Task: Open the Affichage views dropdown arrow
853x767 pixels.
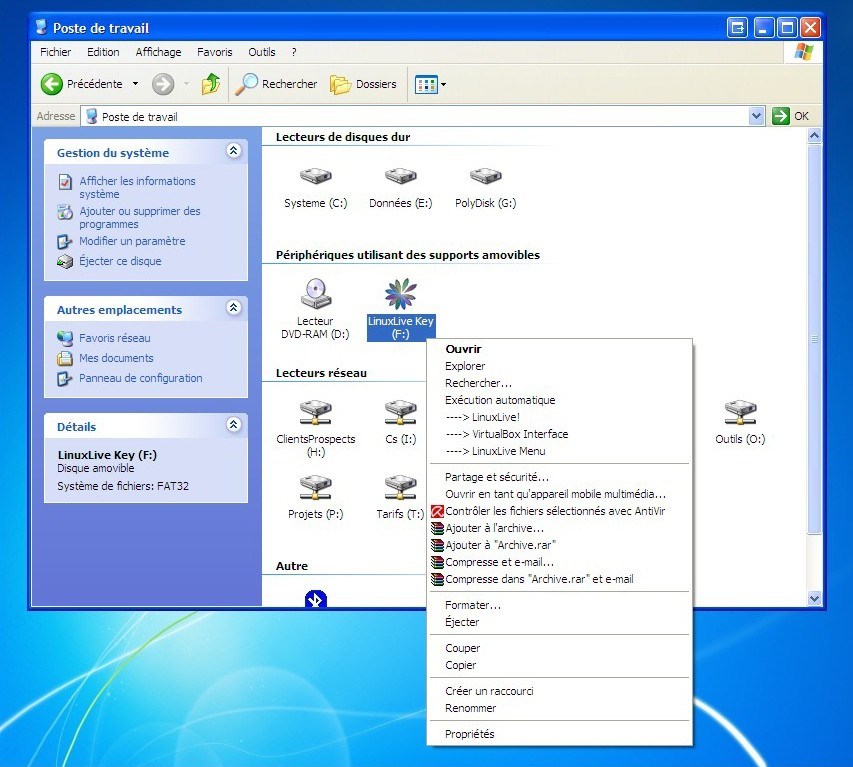Action: pyautogui.click(x=443, y=84)
